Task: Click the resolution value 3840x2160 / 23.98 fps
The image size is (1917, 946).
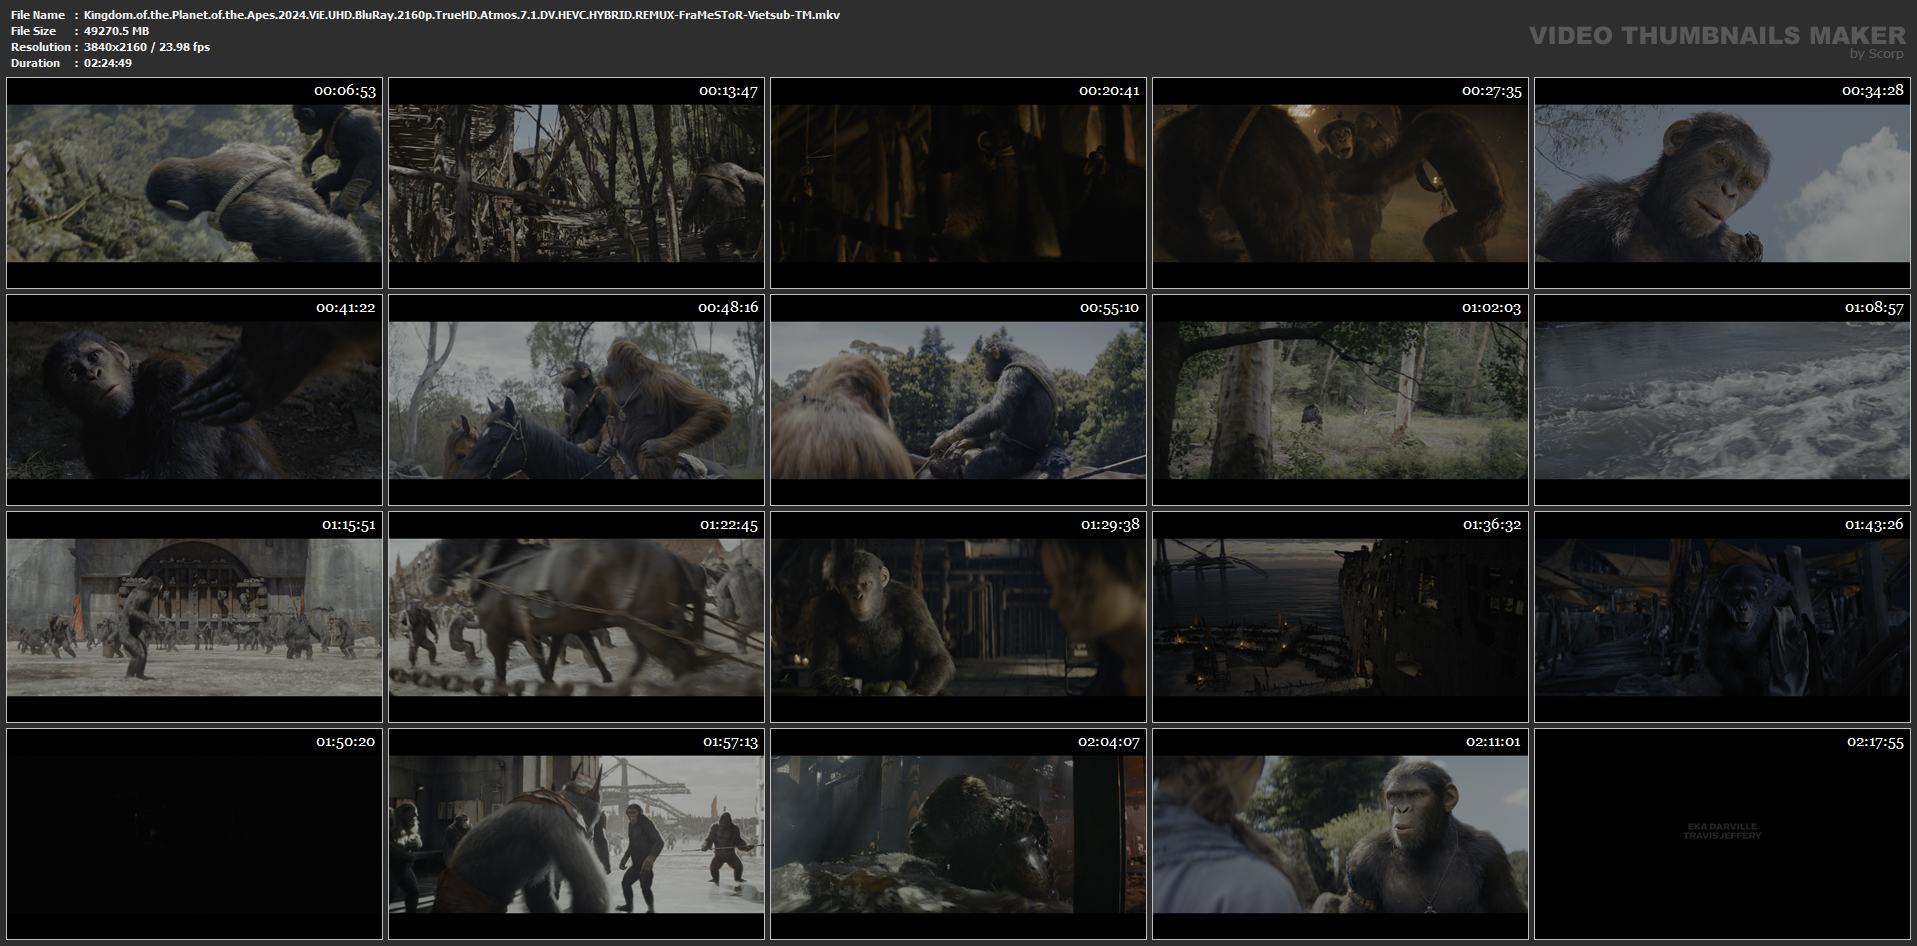Action: (x=147, y=47)
